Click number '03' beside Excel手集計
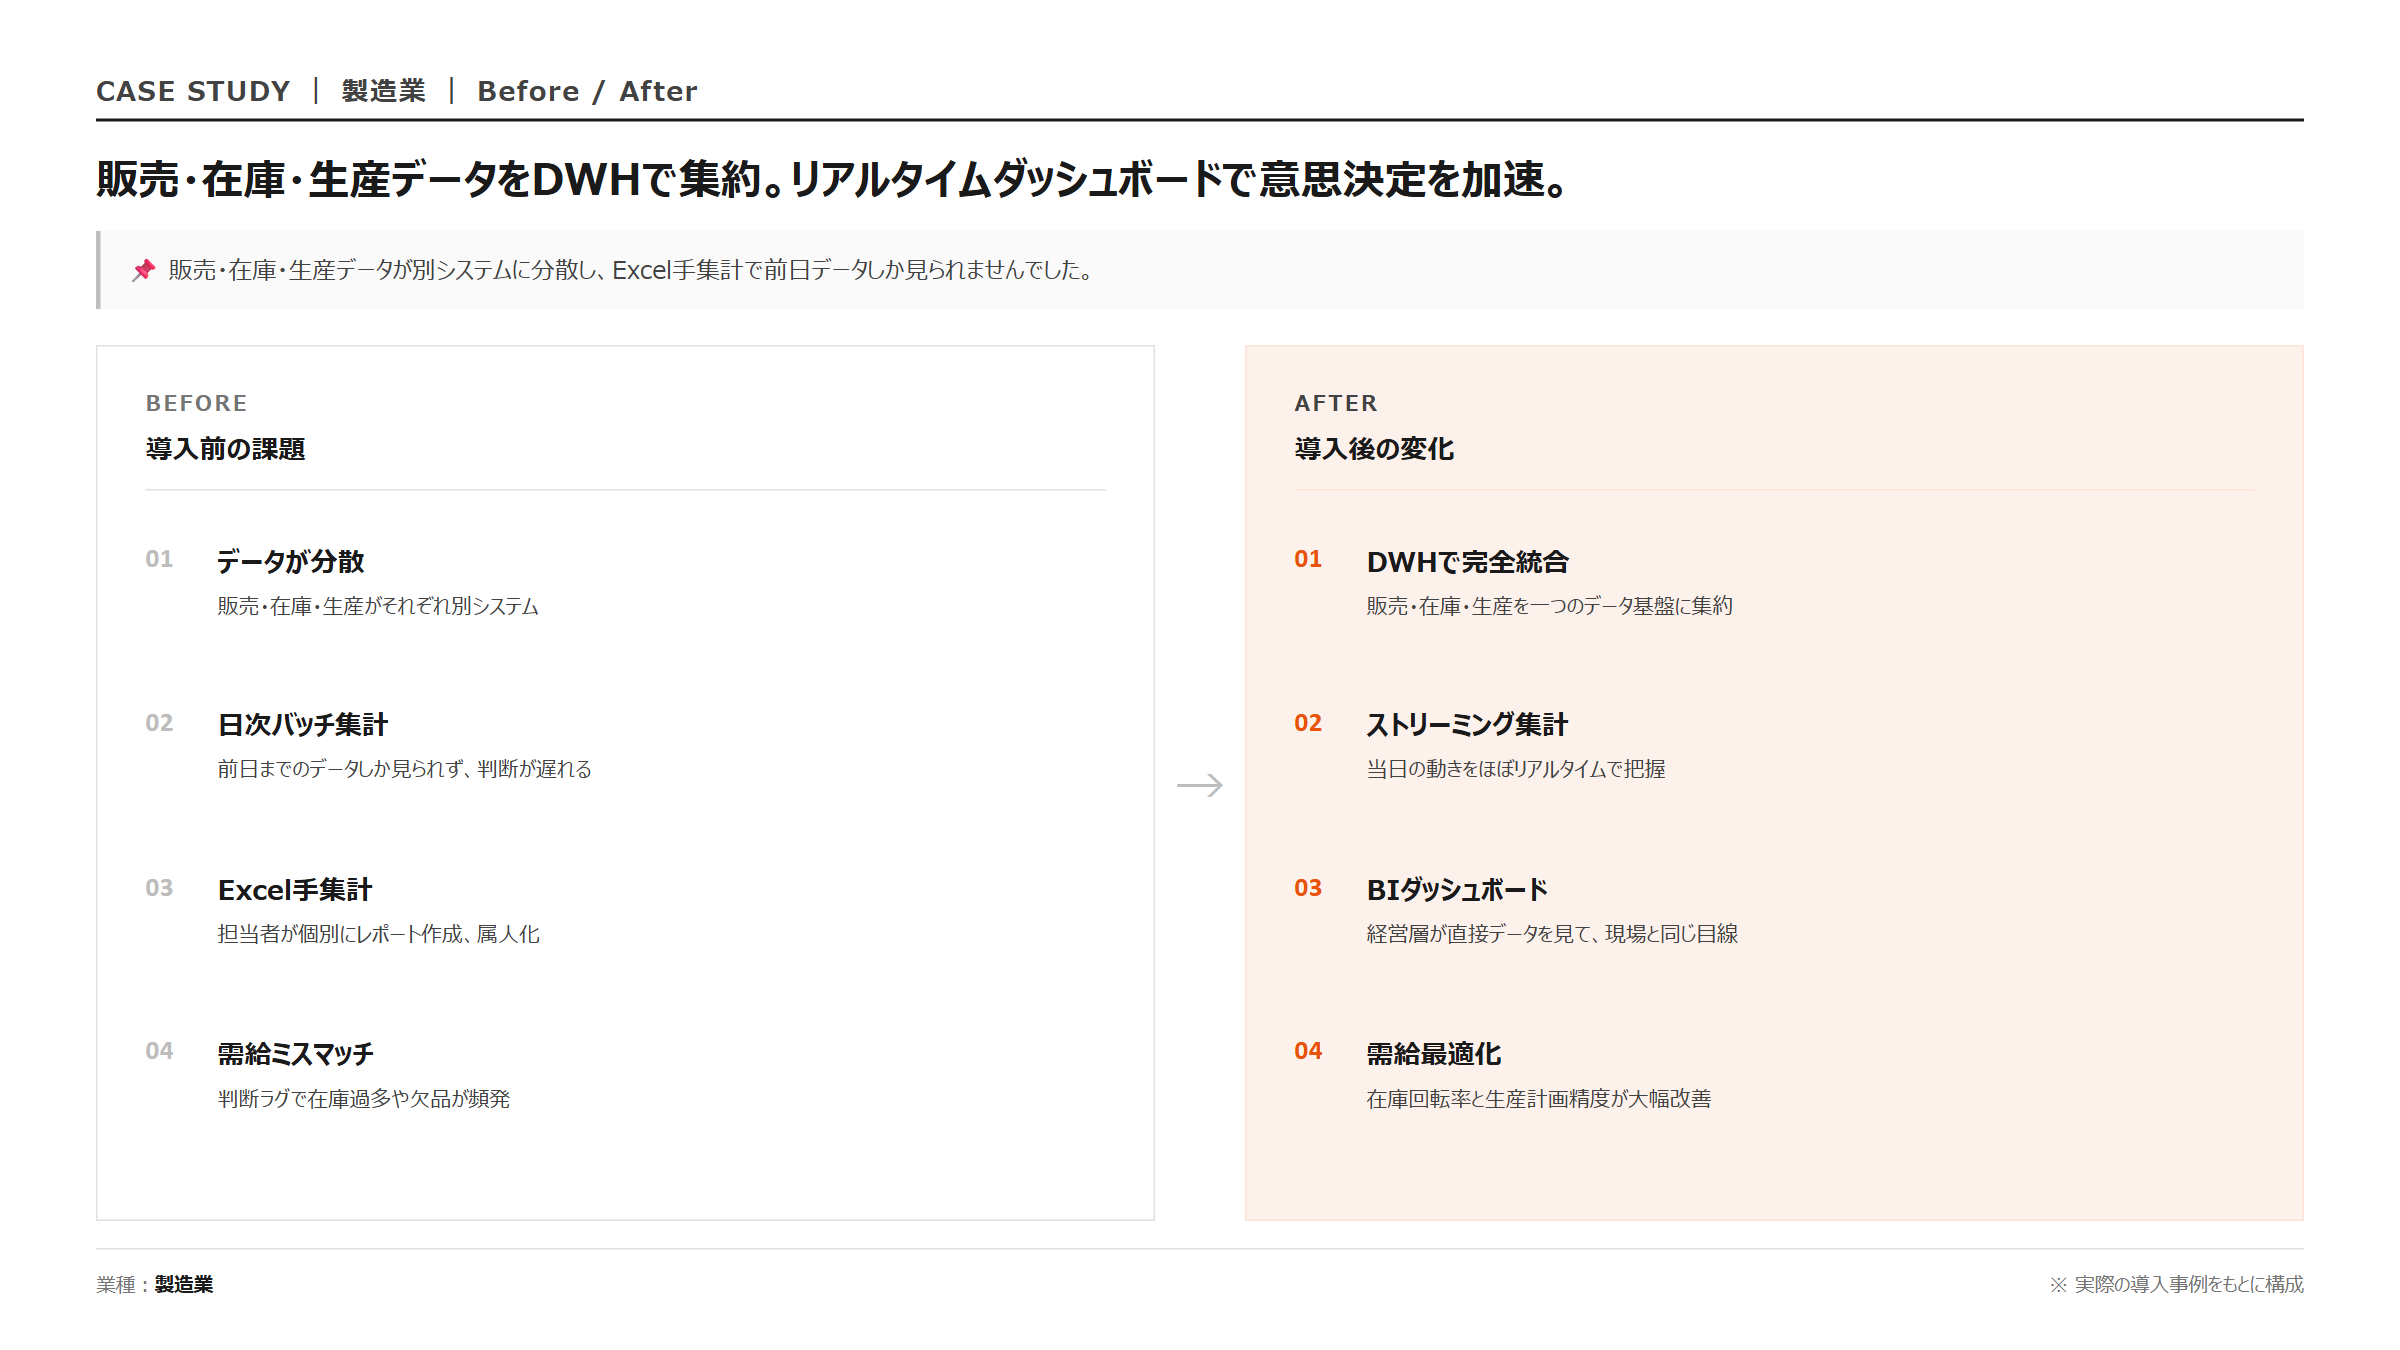The height and width of the screenshot is (1350, 2400). 160,888
